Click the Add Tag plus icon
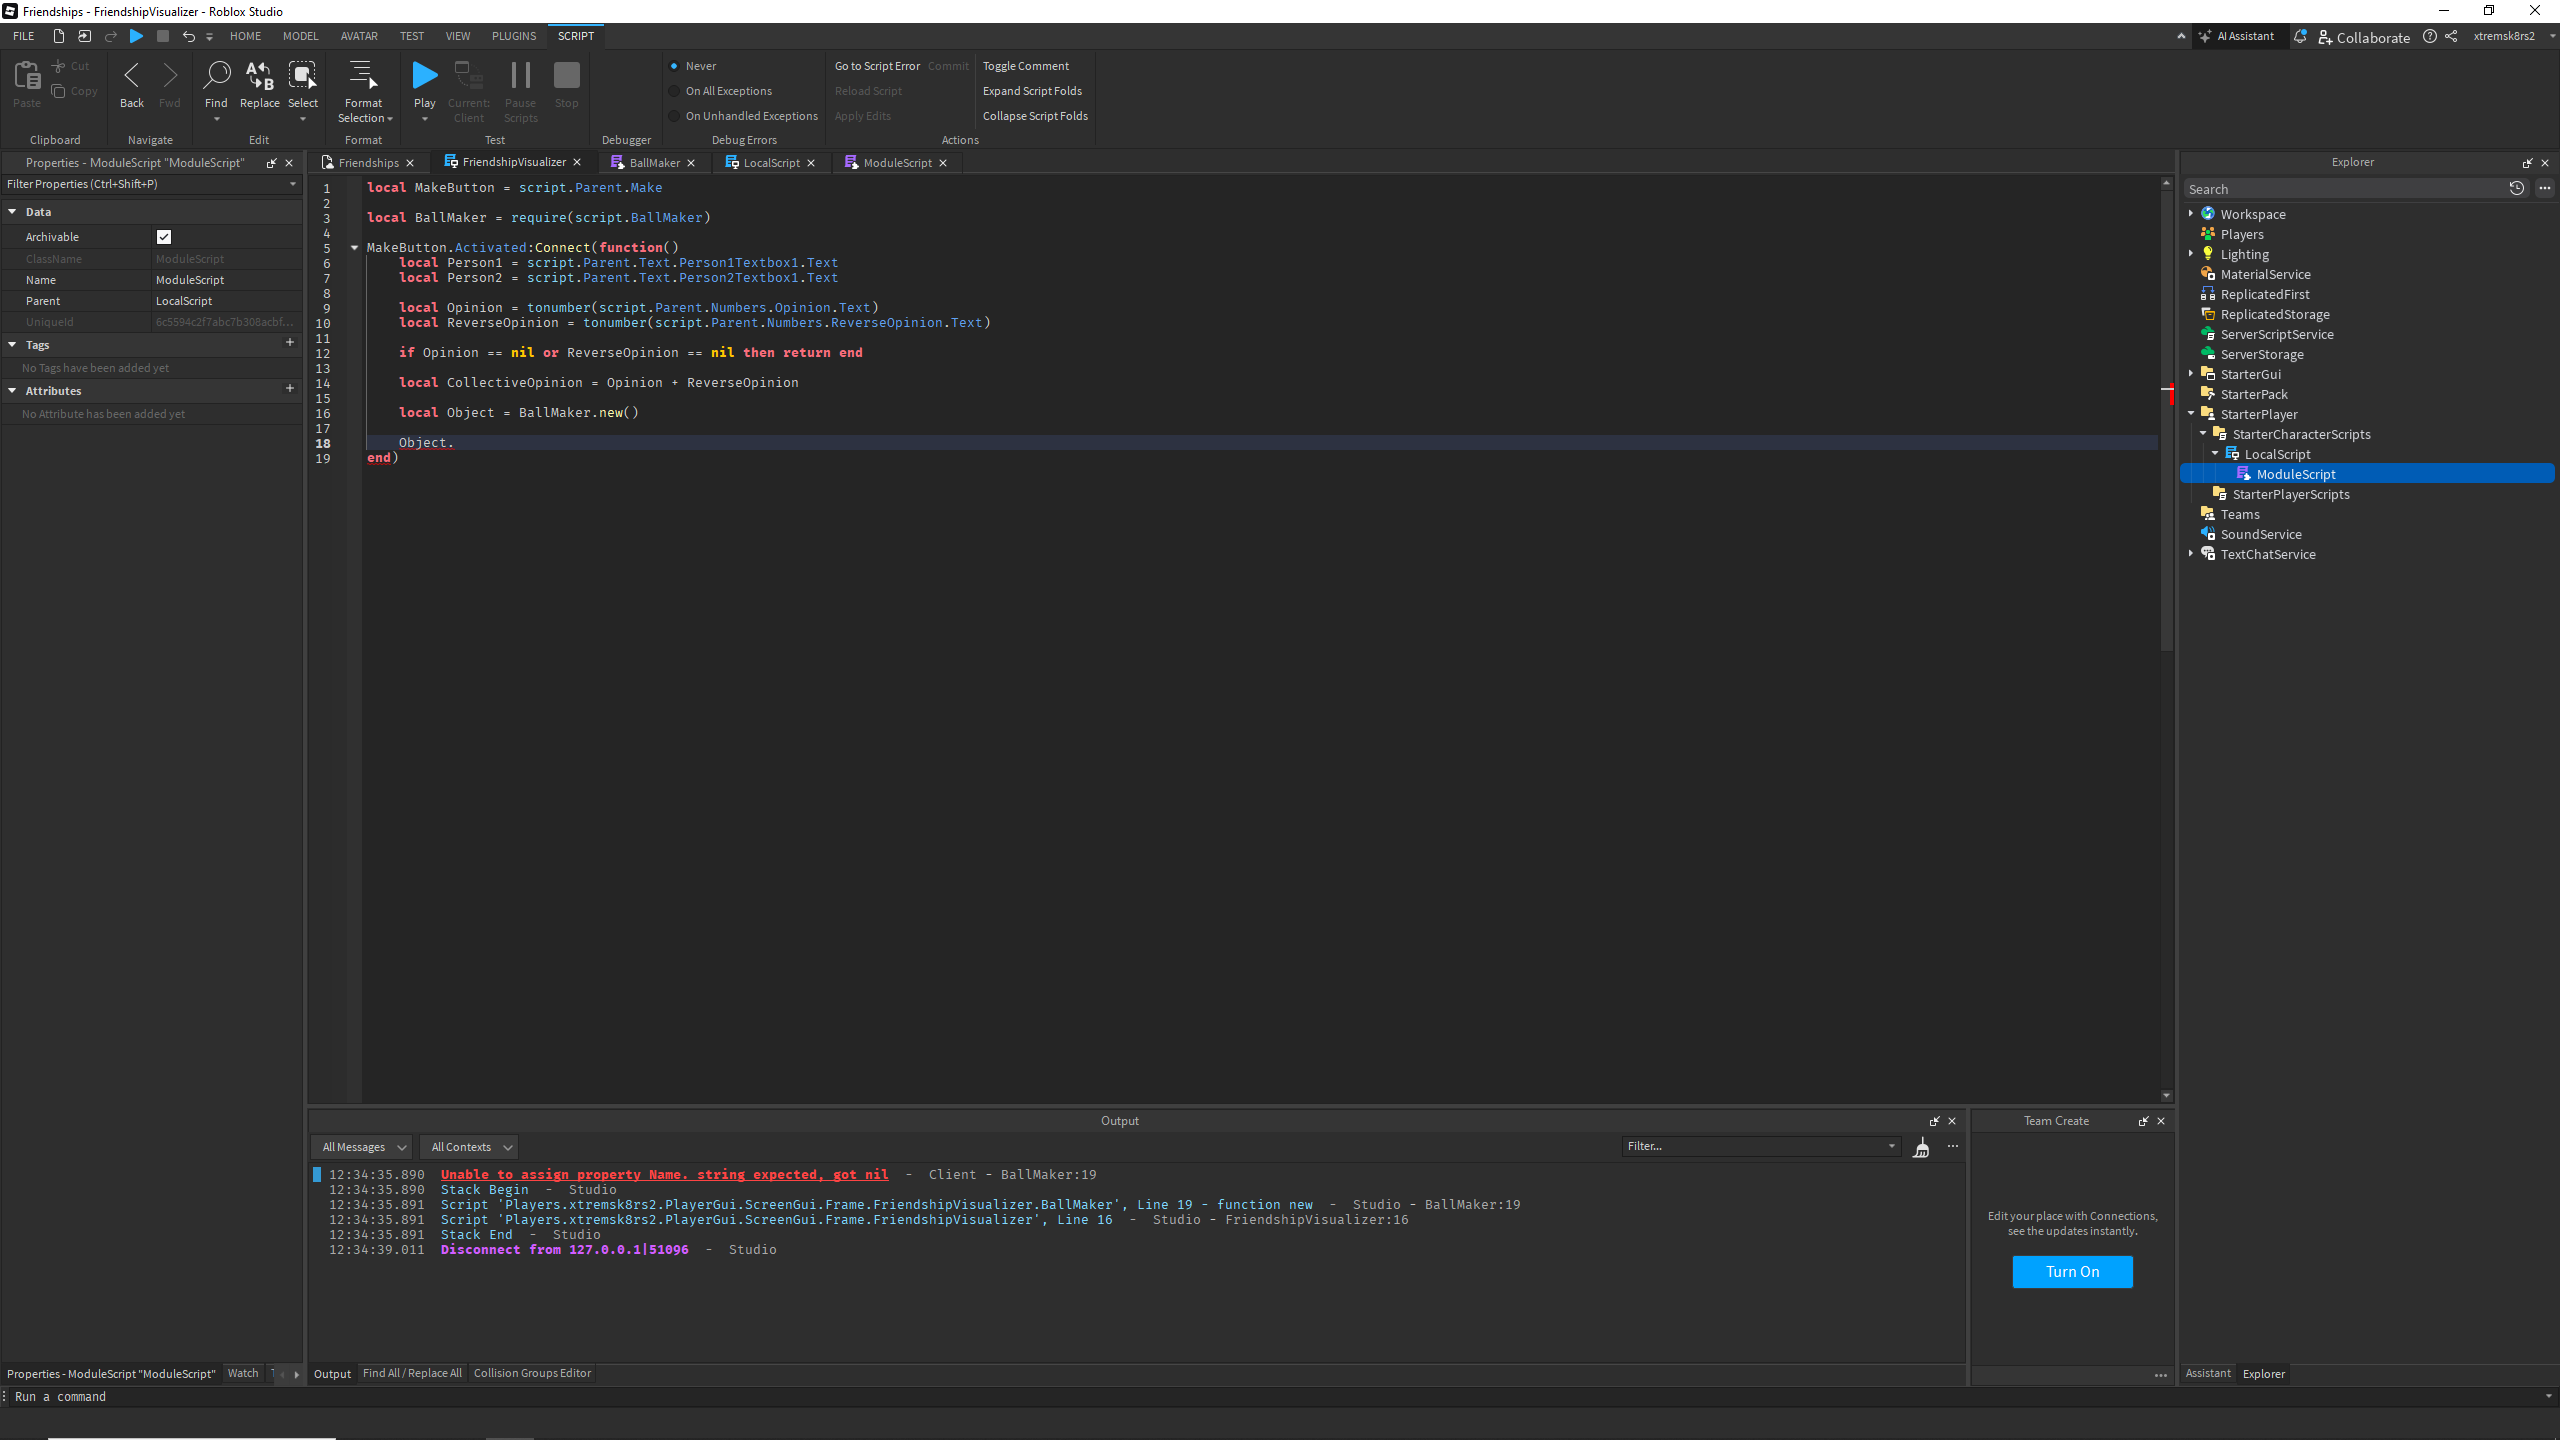This screenshot has width=2560, height=1440. coord(290,343)
